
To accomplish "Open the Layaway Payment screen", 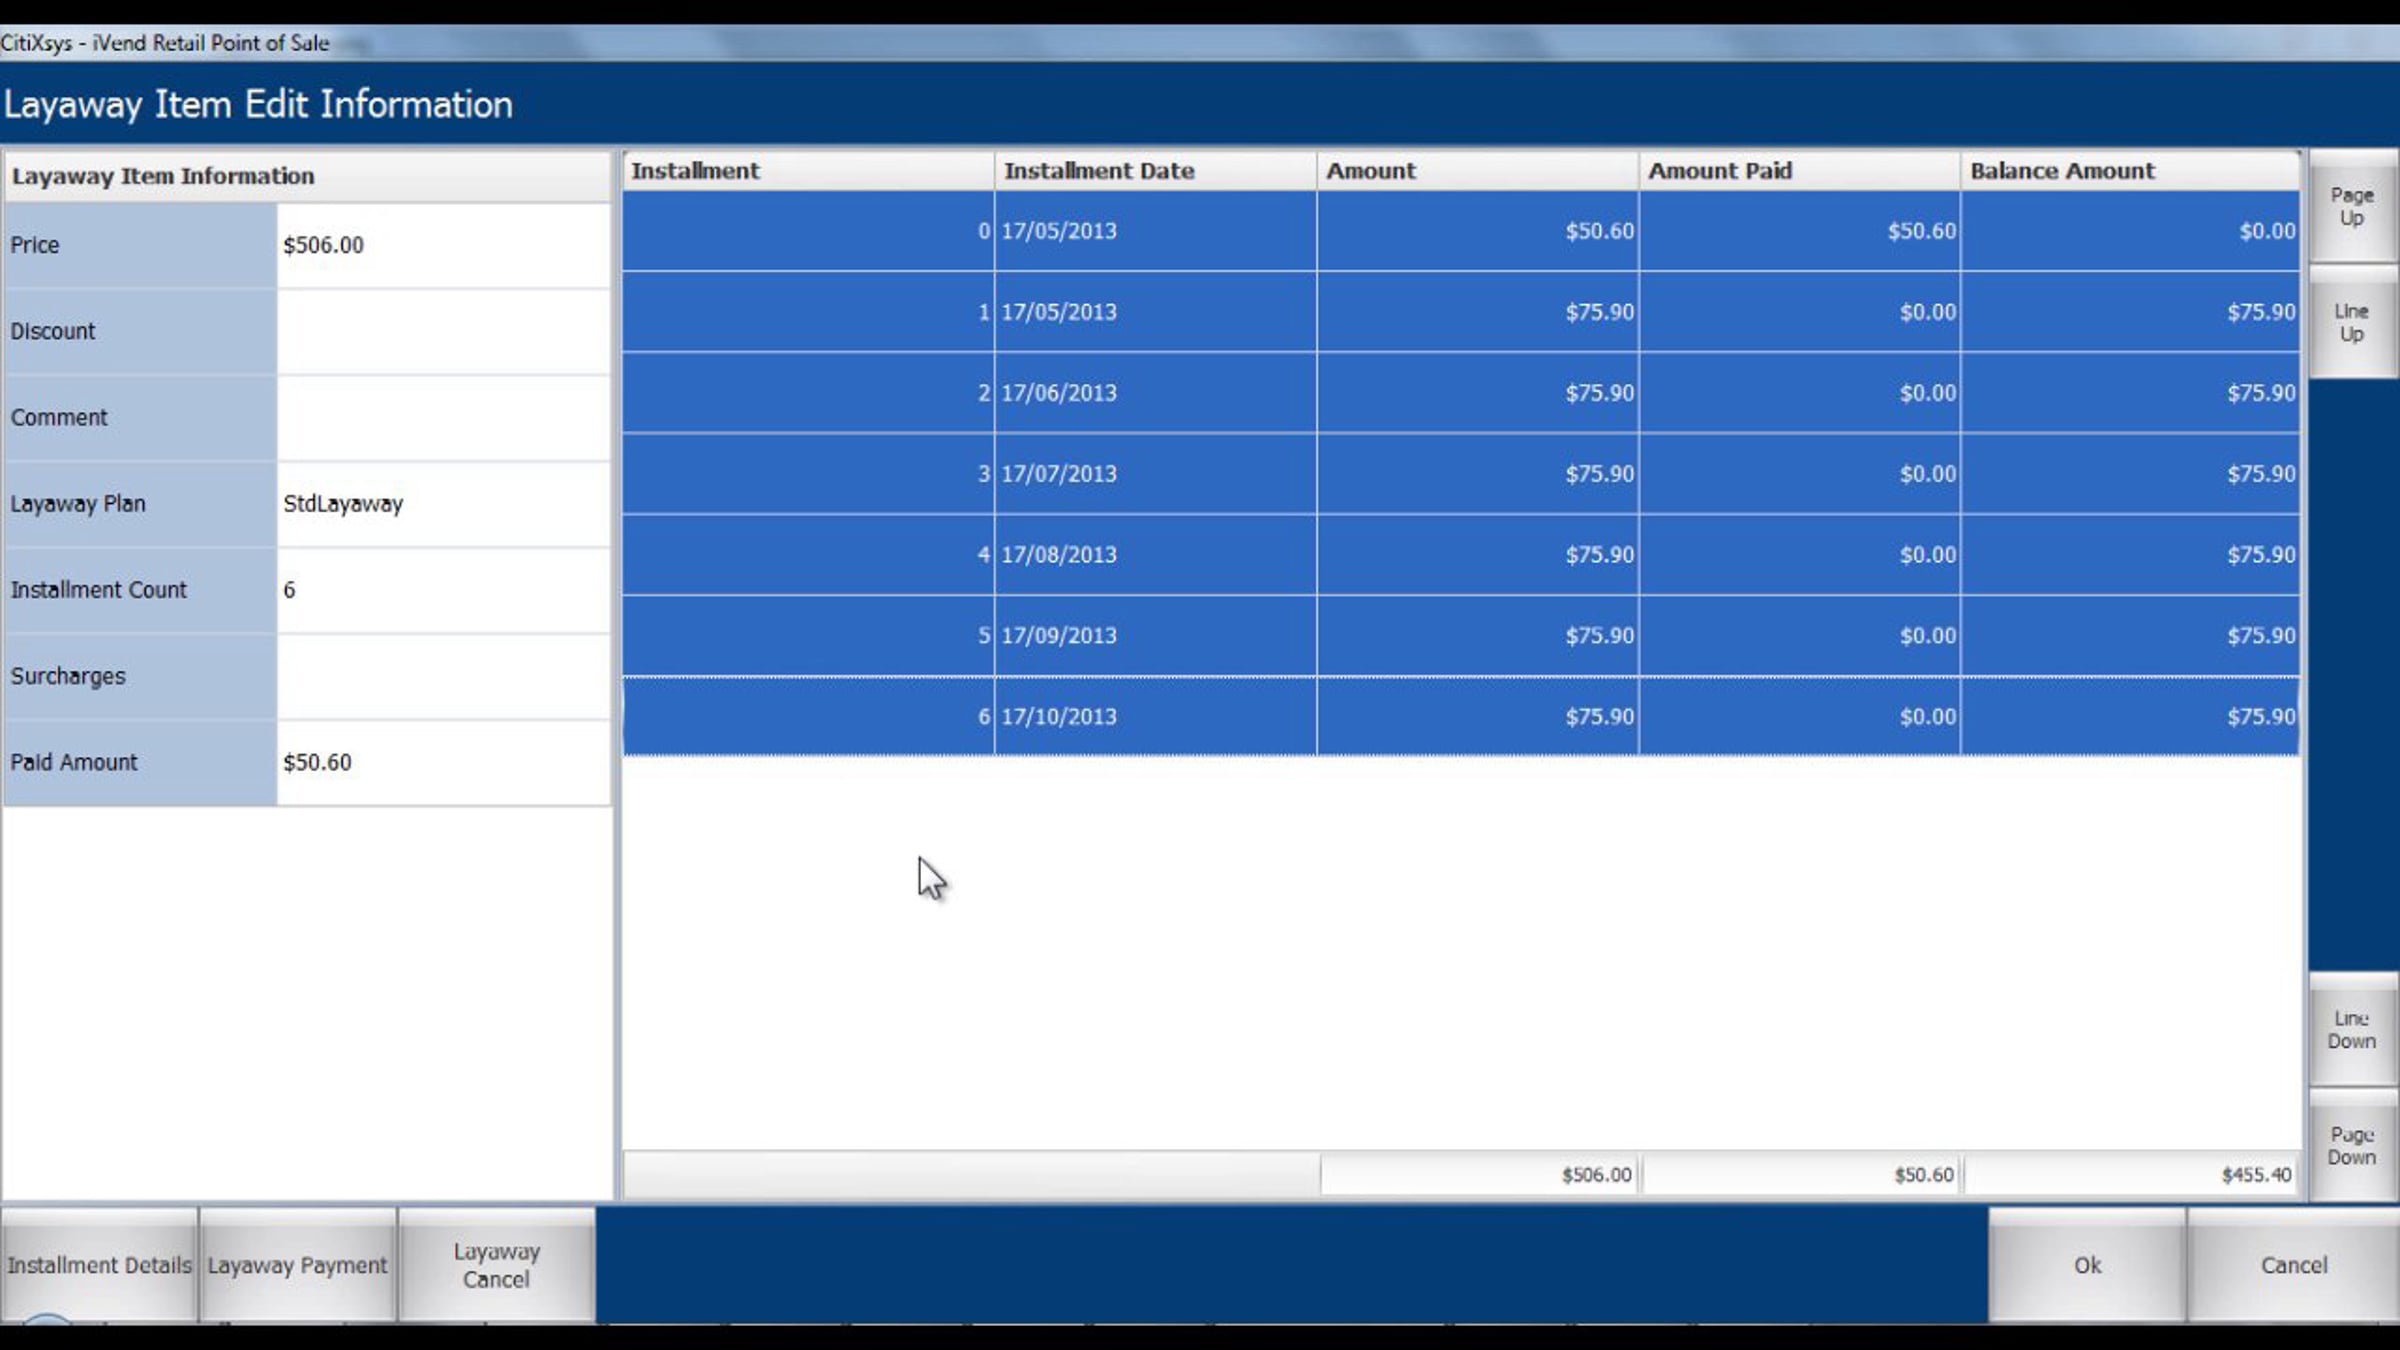I will (298, 1265).
